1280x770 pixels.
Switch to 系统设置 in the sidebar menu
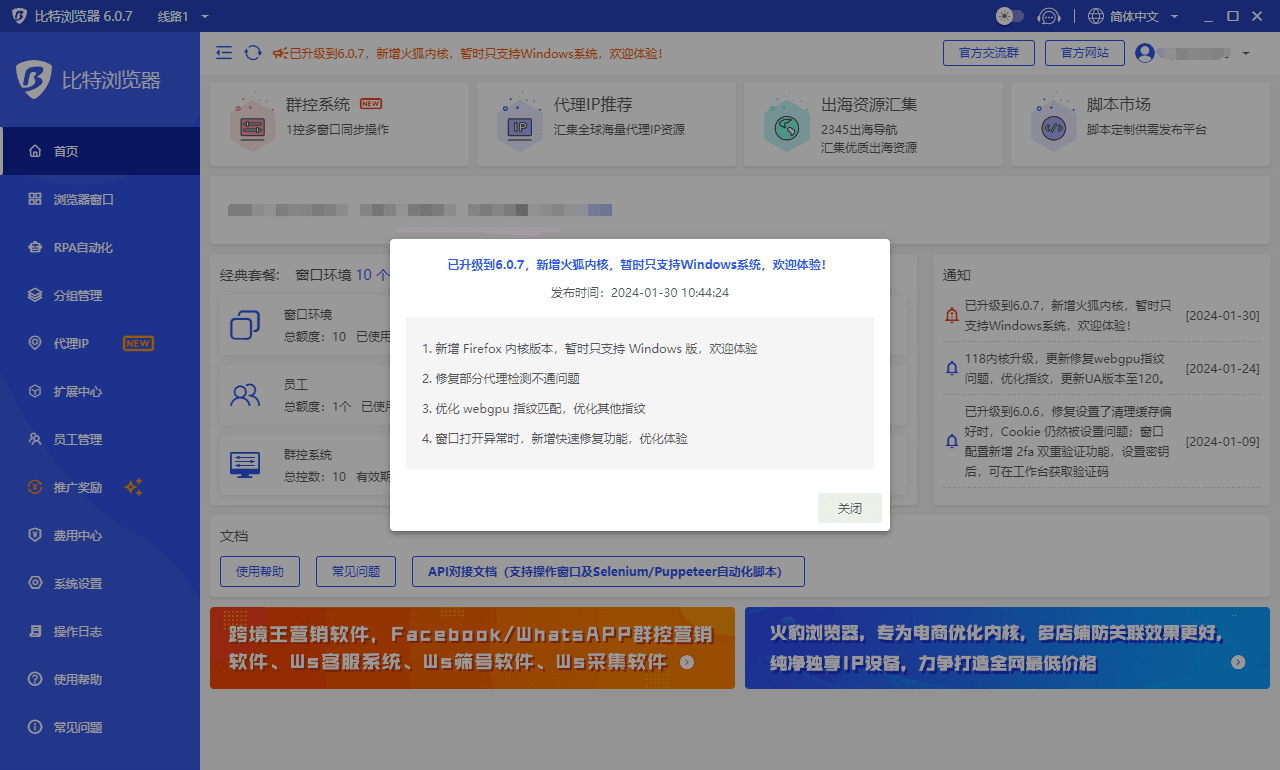34,583
